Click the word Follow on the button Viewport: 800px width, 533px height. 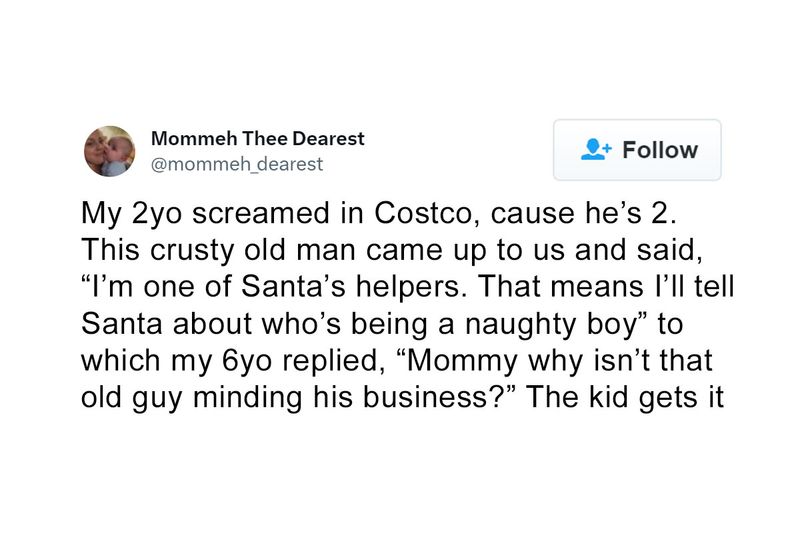pos(660,150)
